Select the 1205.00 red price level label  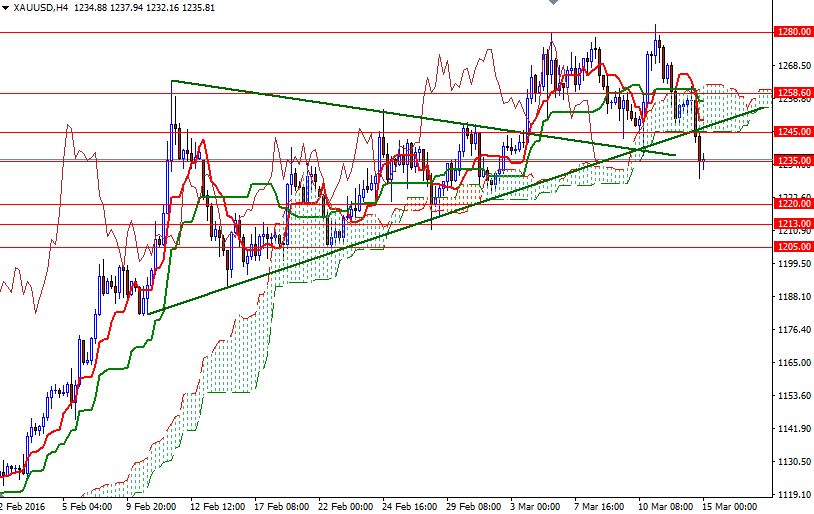point(792,246)
